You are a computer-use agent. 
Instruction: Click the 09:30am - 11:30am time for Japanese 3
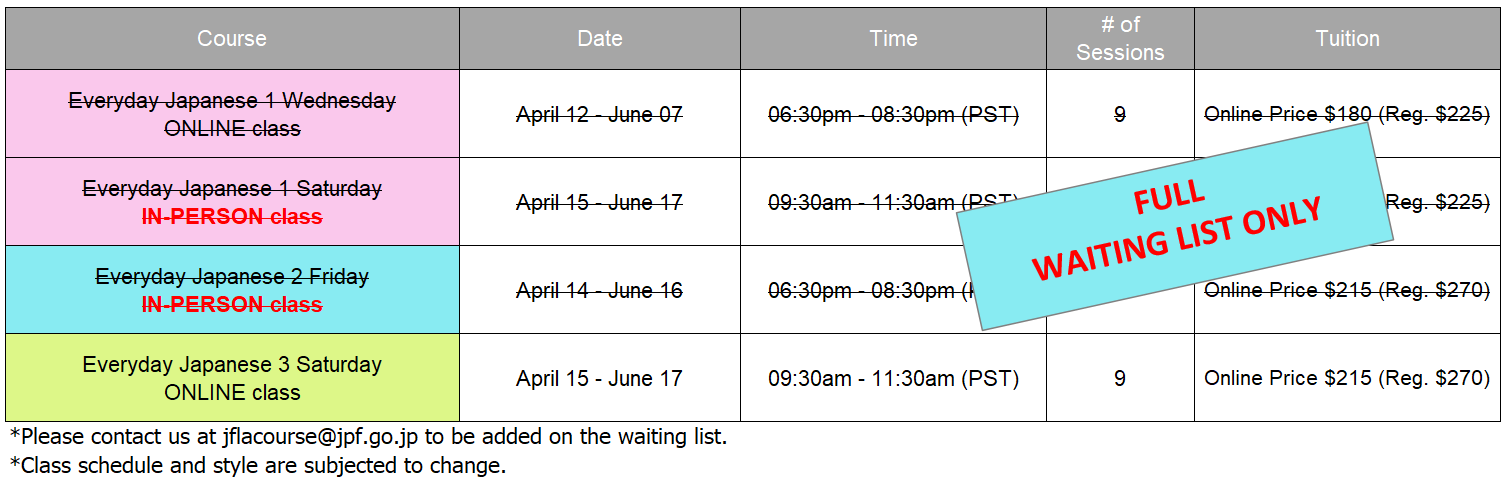tap(893, 379)
